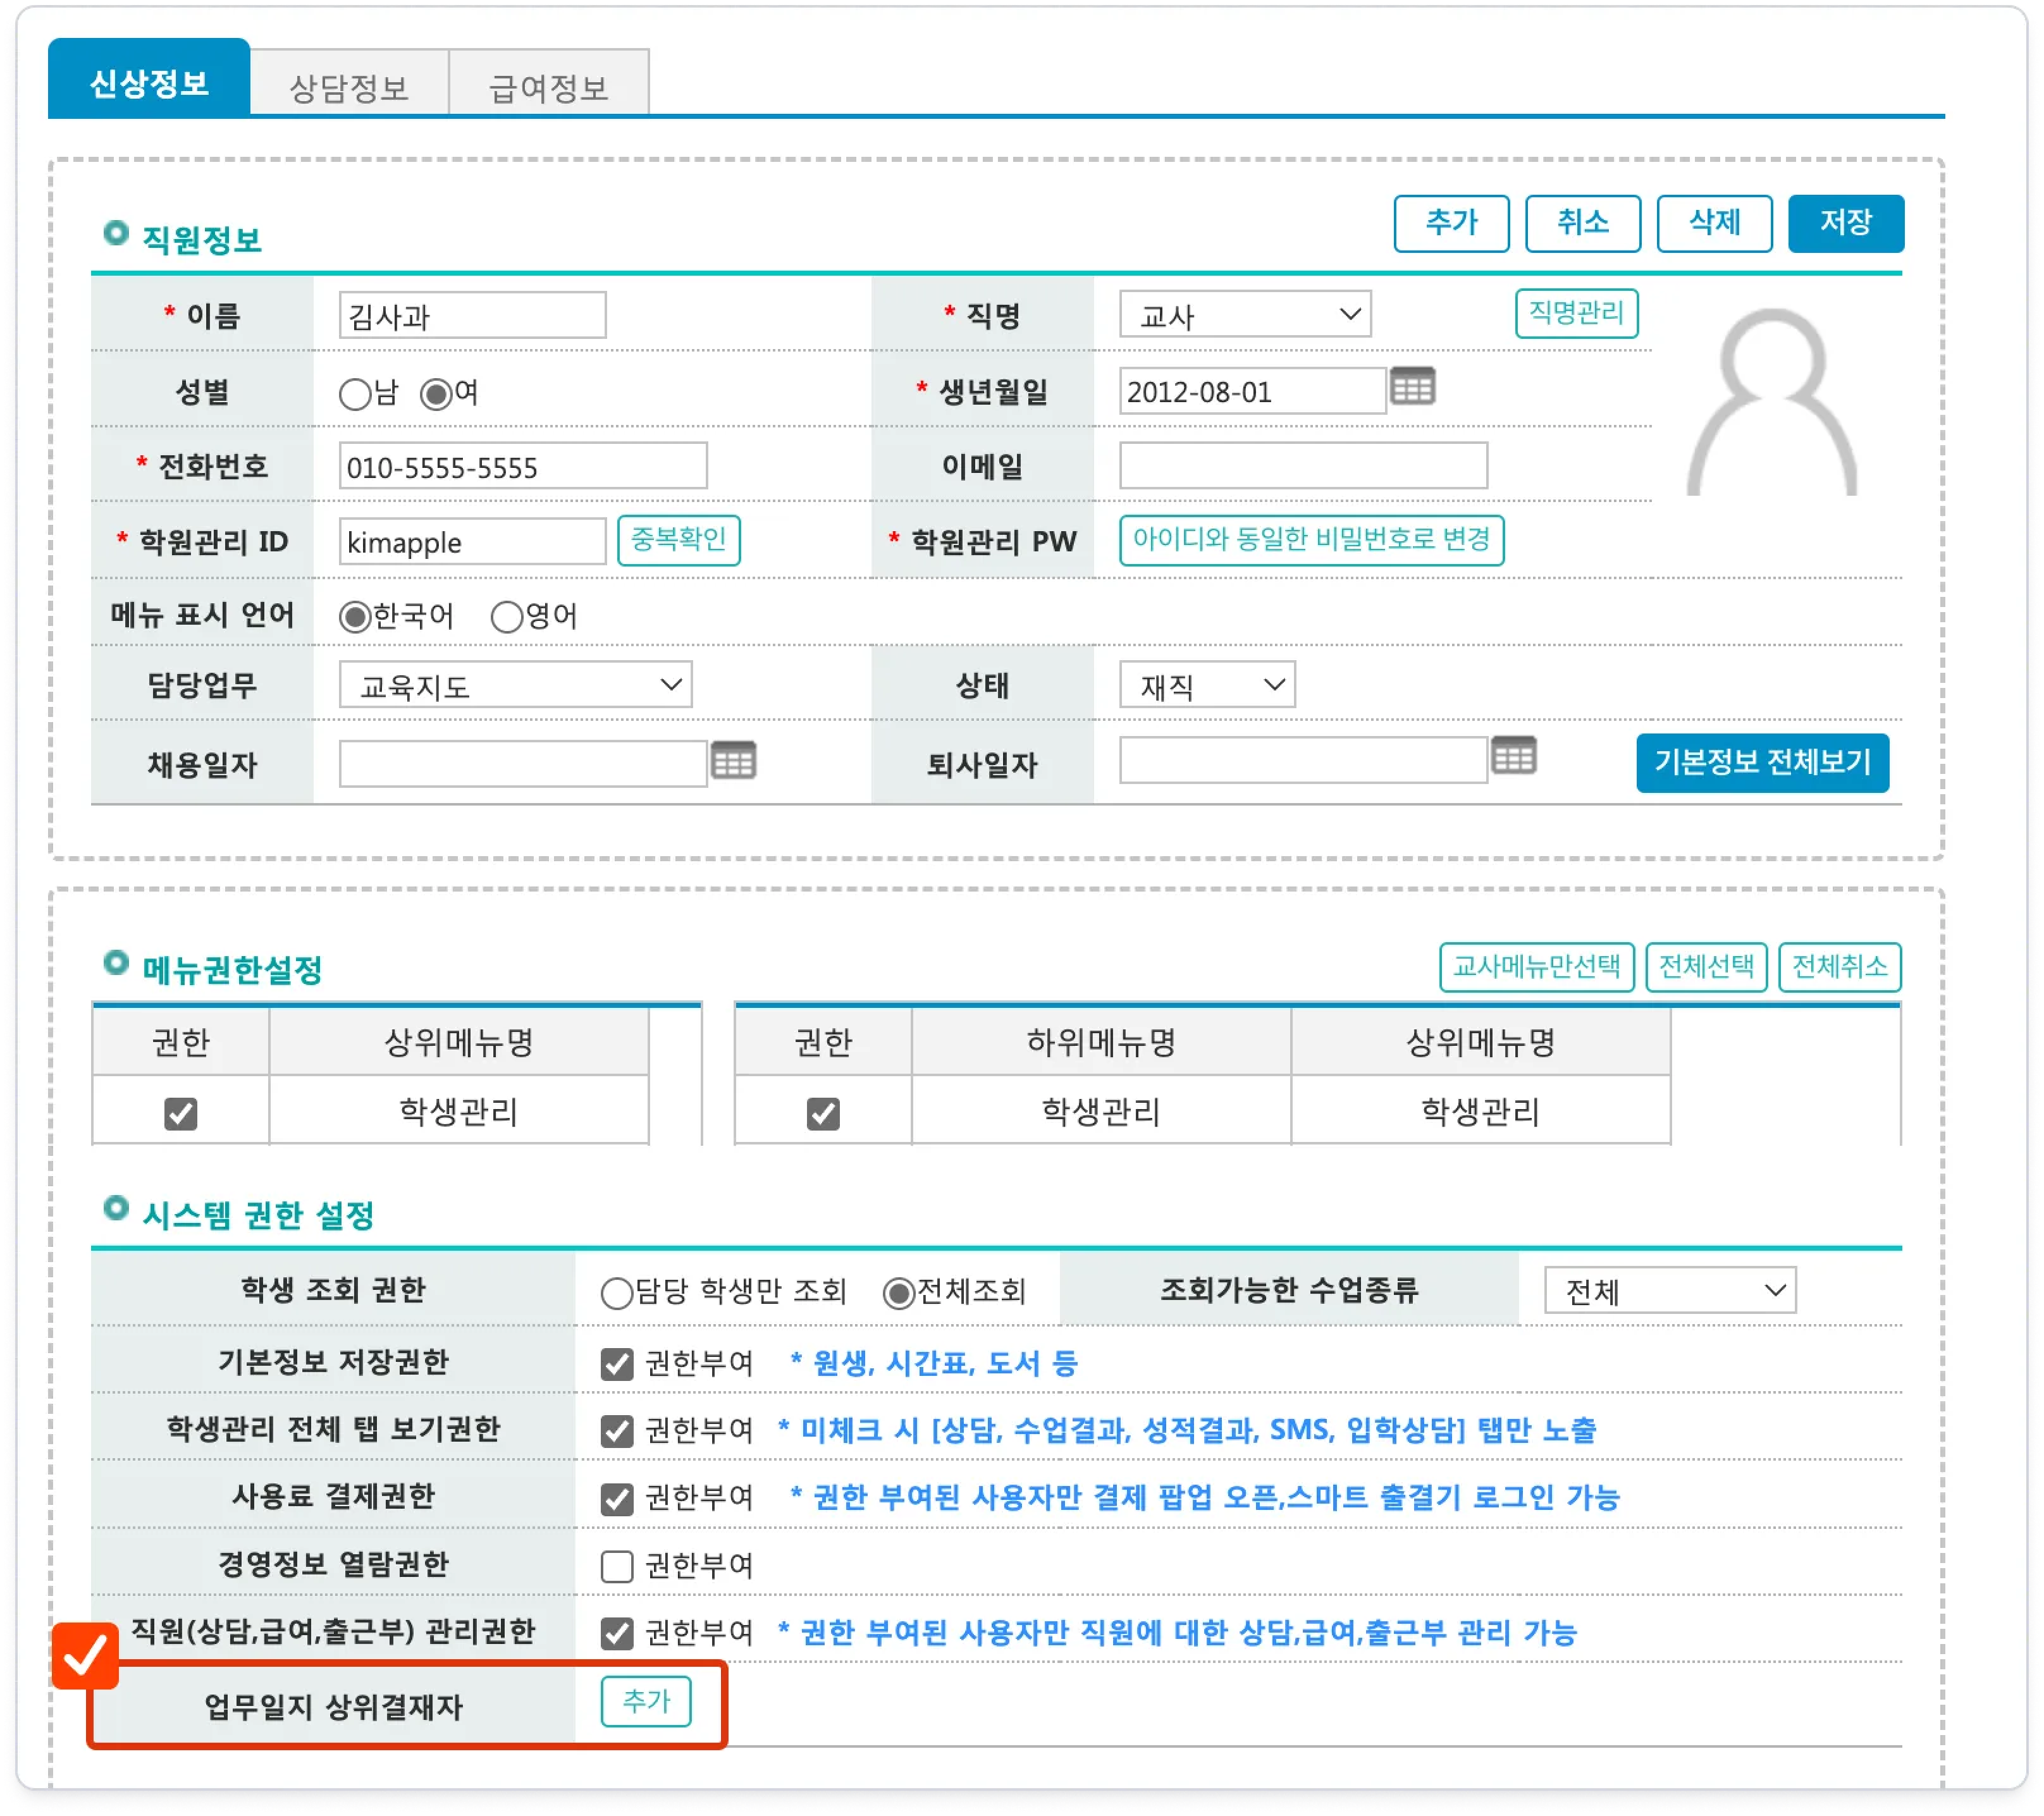Enable 경영정보 열람권한 checkbox
The height and width of the screenshot is (1816, 2044).
617,1565
